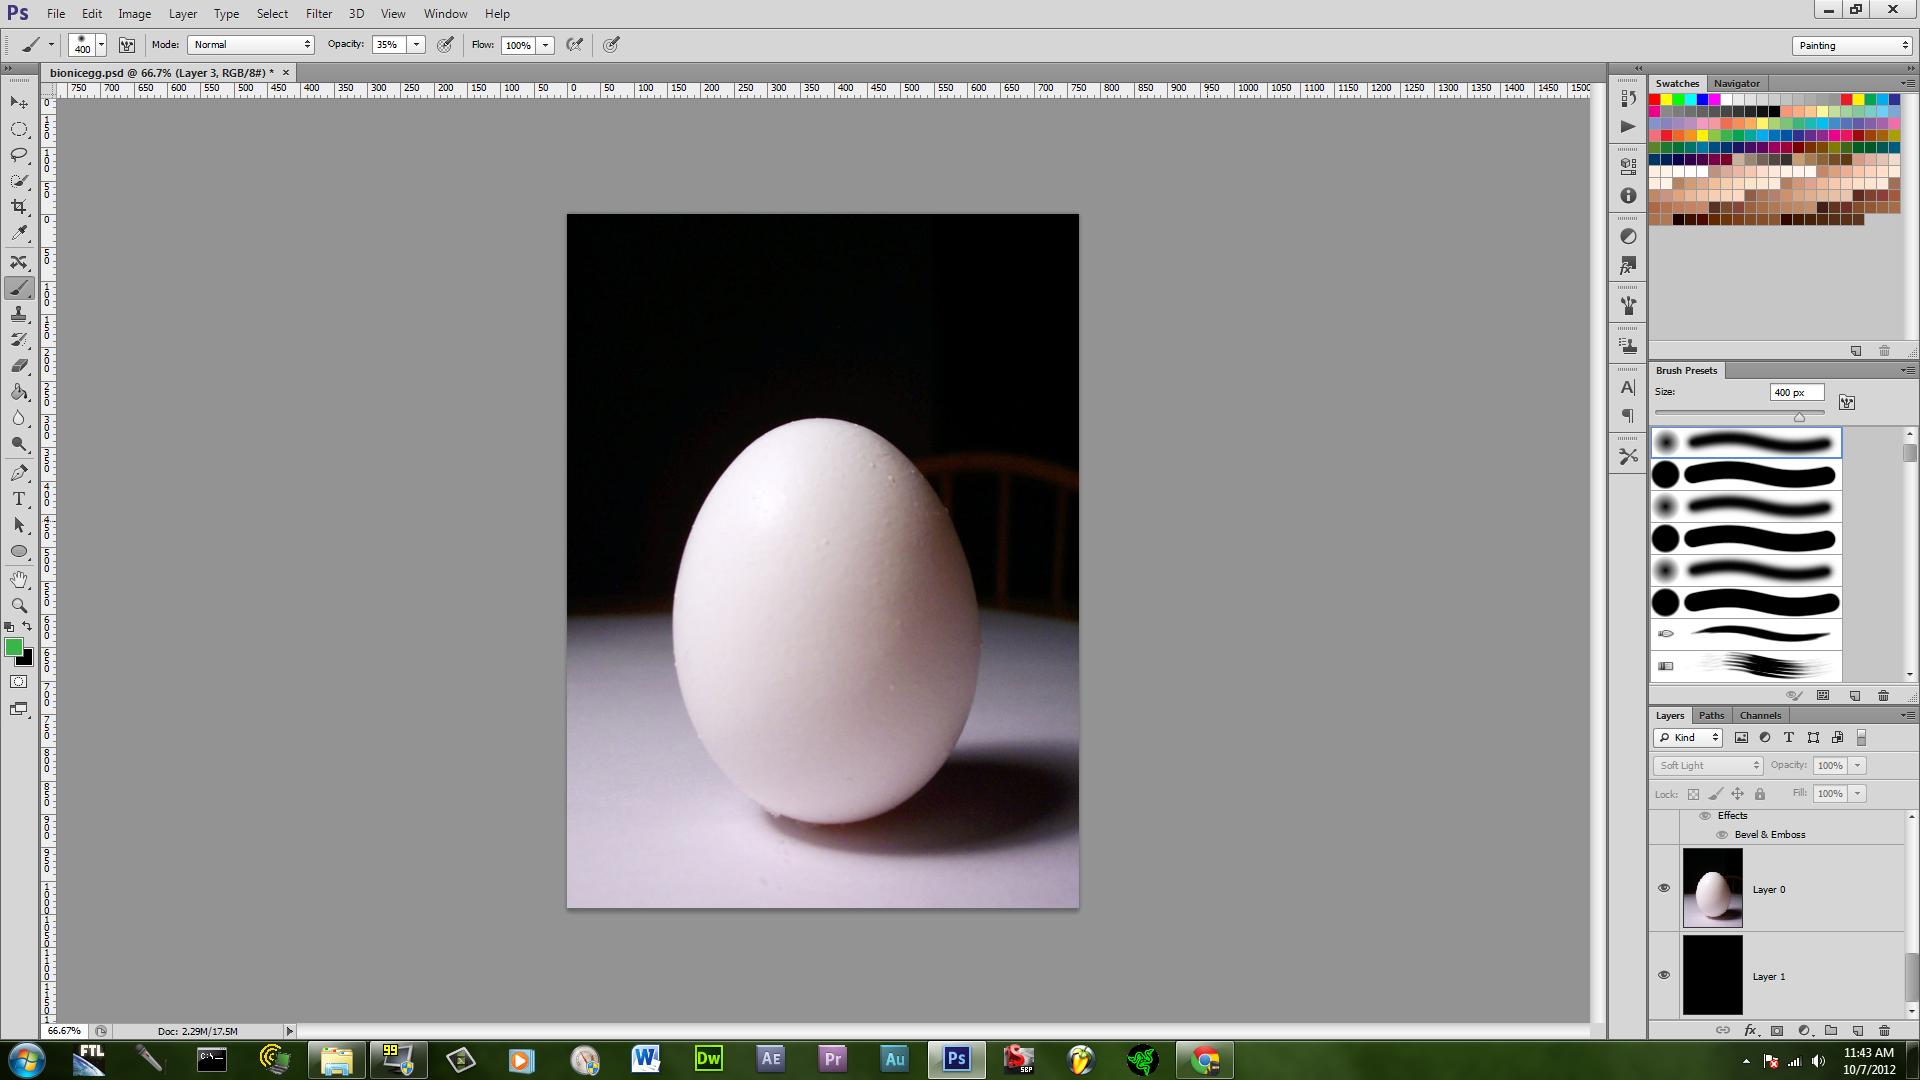Open the Painting workspace dropdown
Image resolution: width=1920 pixels, height=1080 pixels.
point(1852,45)
